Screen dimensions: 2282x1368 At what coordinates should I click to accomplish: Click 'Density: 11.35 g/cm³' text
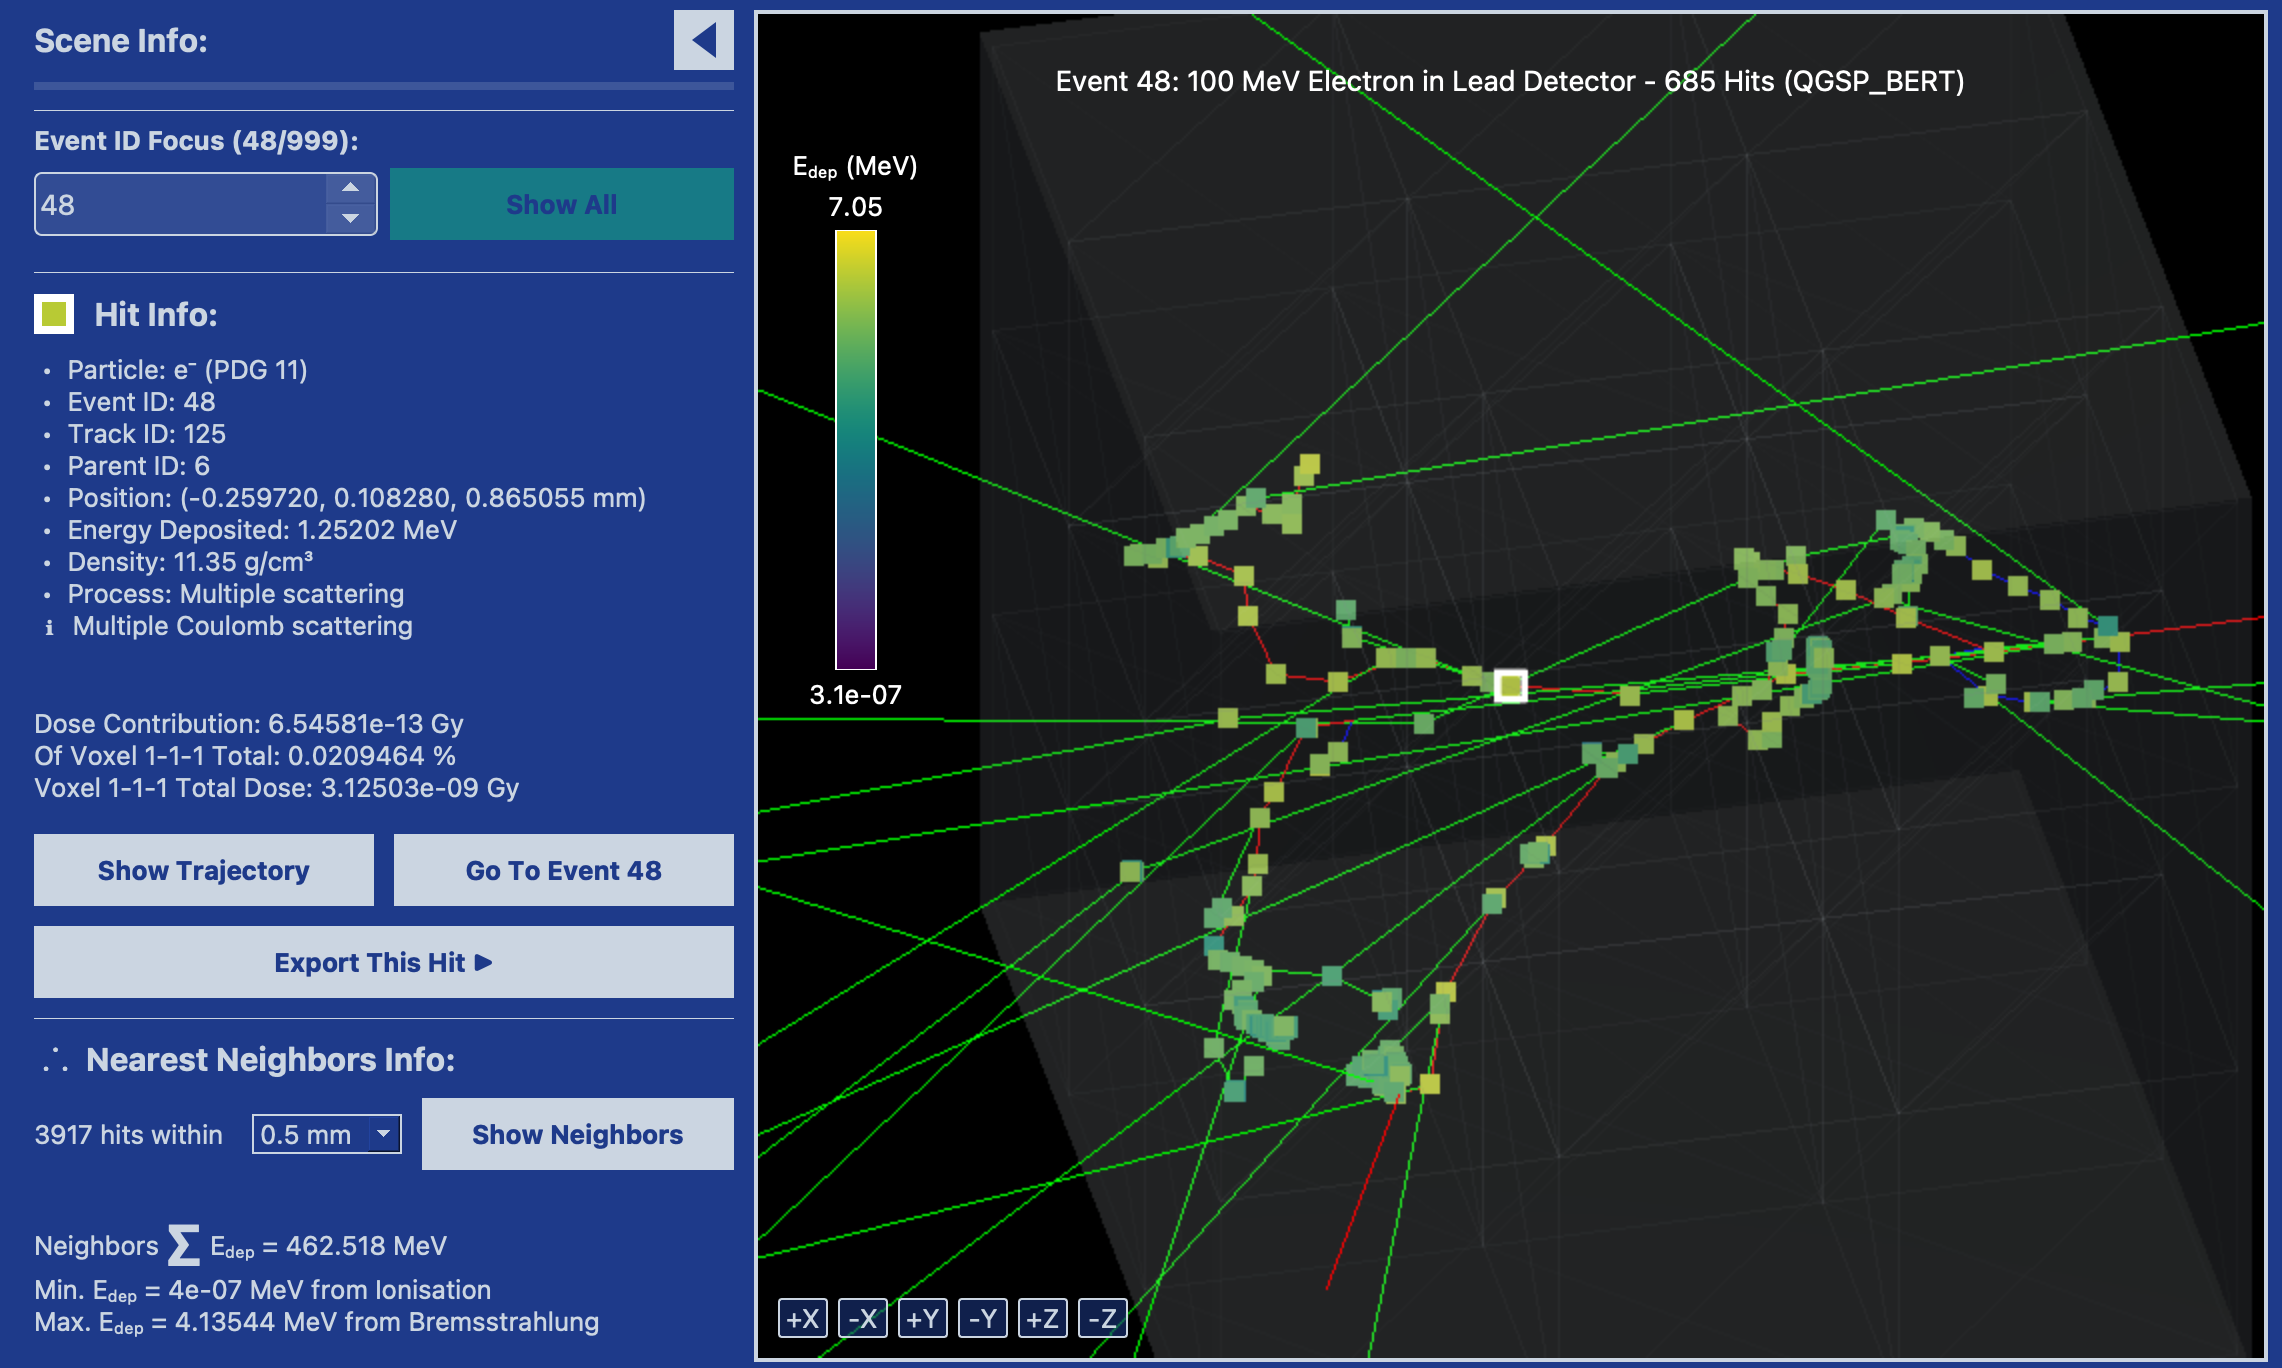pyautogui.click(x=190, y=562)
